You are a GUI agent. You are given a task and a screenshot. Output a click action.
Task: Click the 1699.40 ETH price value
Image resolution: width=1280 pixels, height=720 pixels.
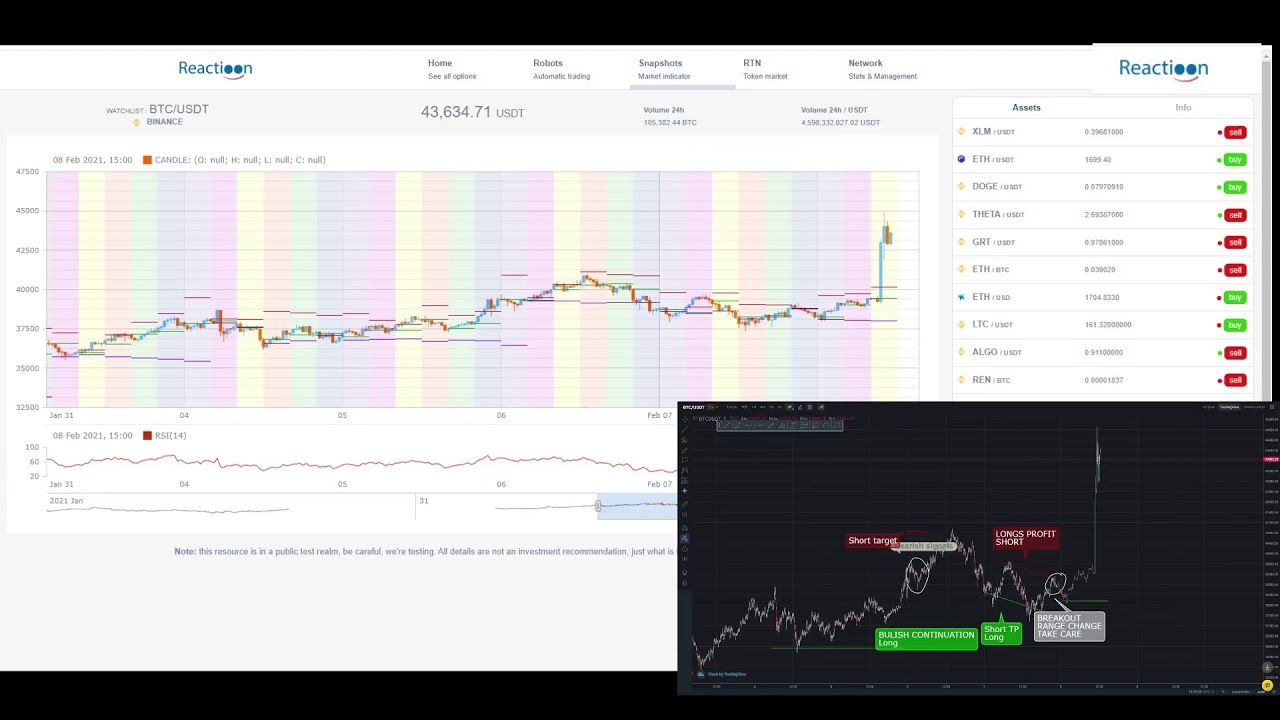[x=1097, y=160]
